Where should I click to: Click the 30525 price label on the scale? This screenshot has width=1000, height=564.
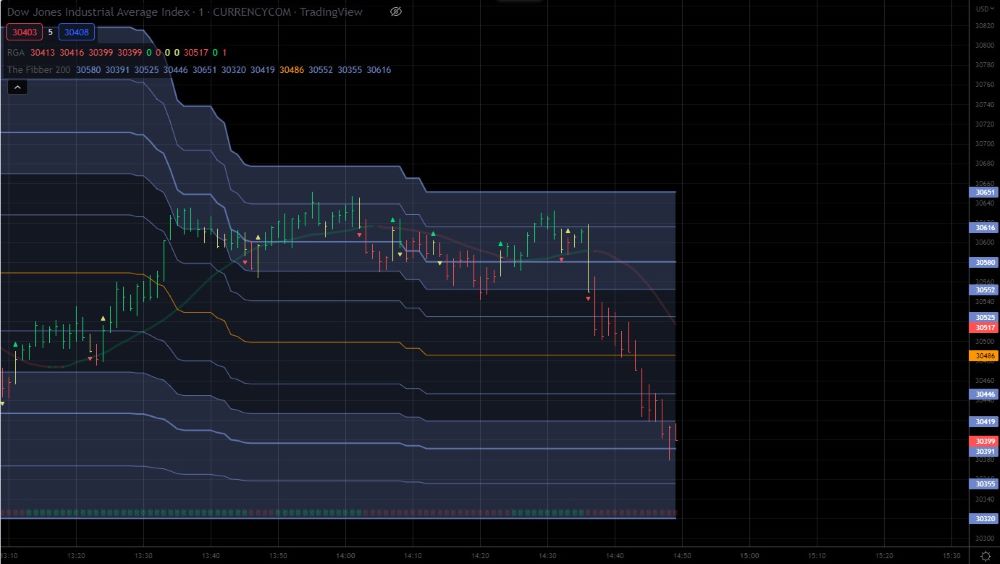(x=984, y=317)
